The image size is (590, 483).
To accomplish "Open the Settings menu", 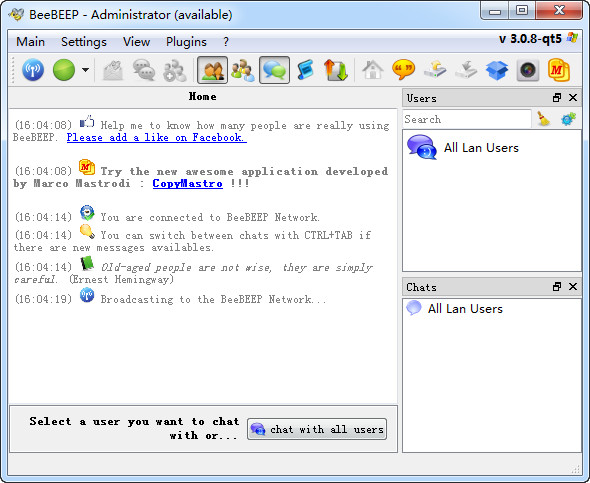I will (x=84, y=42).
